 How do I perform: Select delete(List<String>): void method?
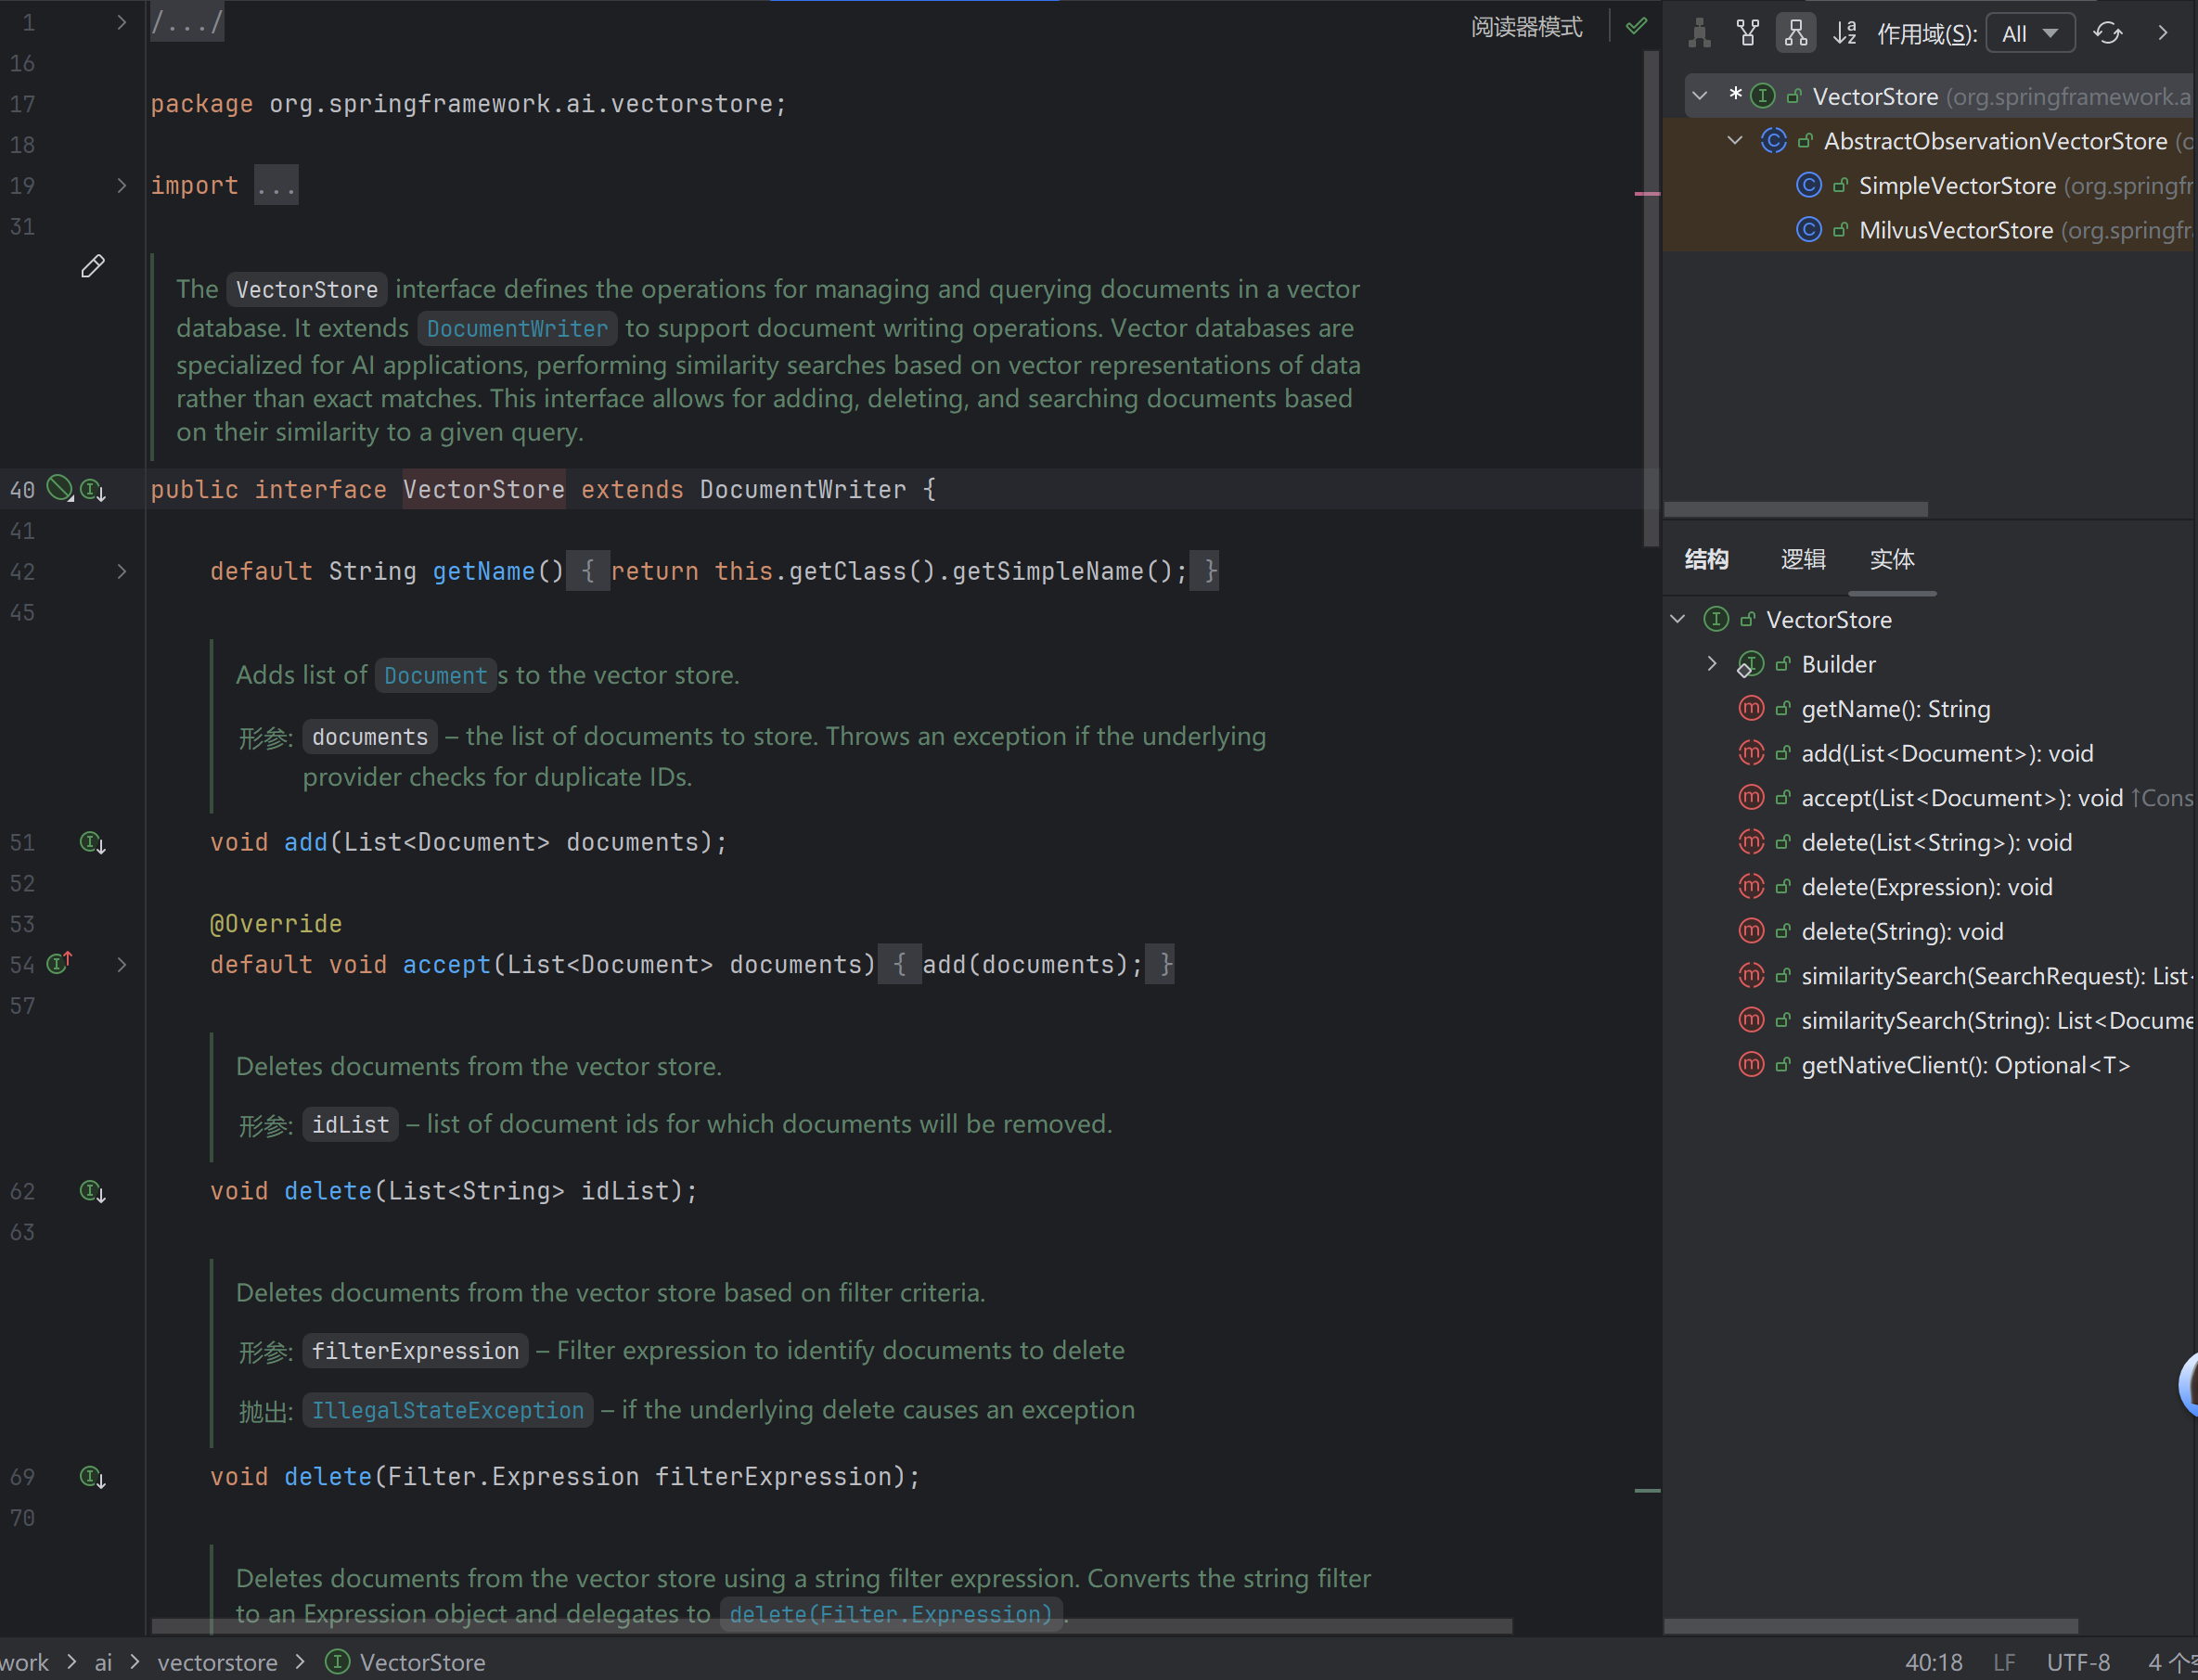(x=1936, y=843)
